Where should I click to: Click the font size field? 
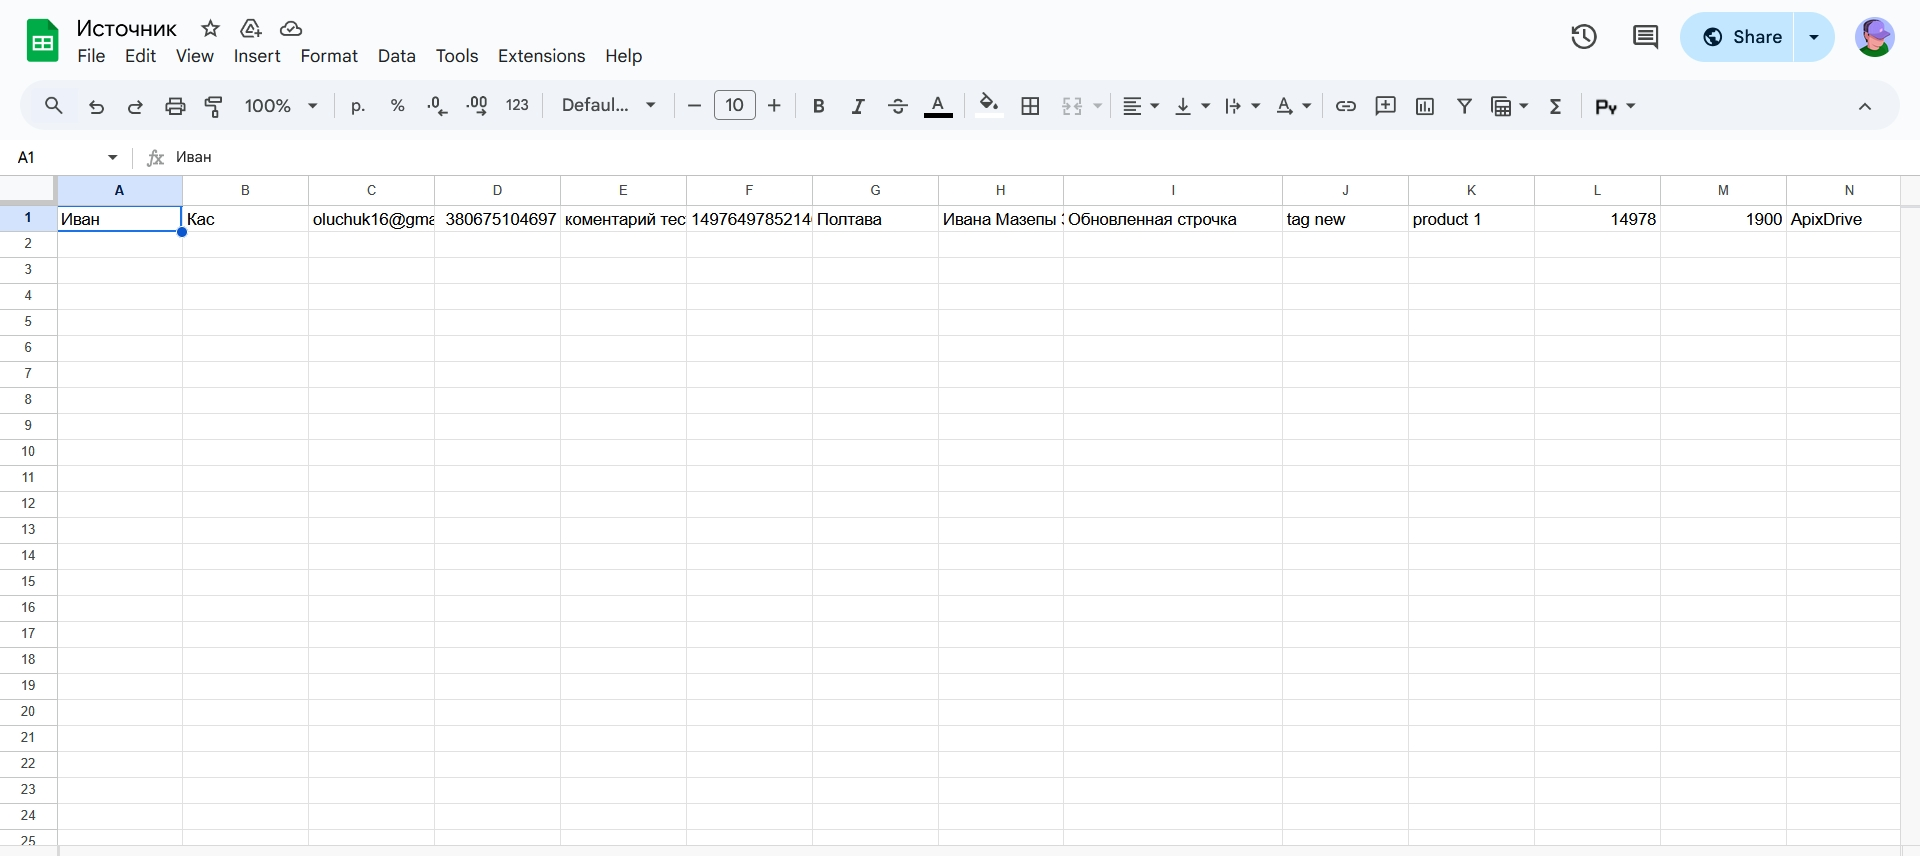pyautogui.click(x=735, y=106)
